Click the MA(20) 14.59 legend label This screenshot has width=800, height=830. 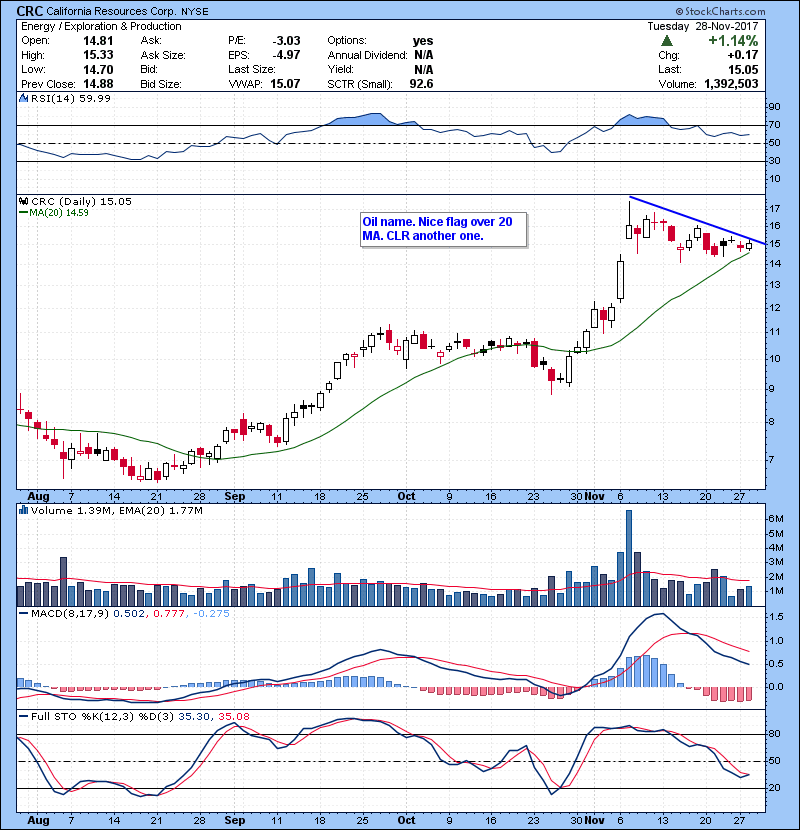(x=59, y=213)
